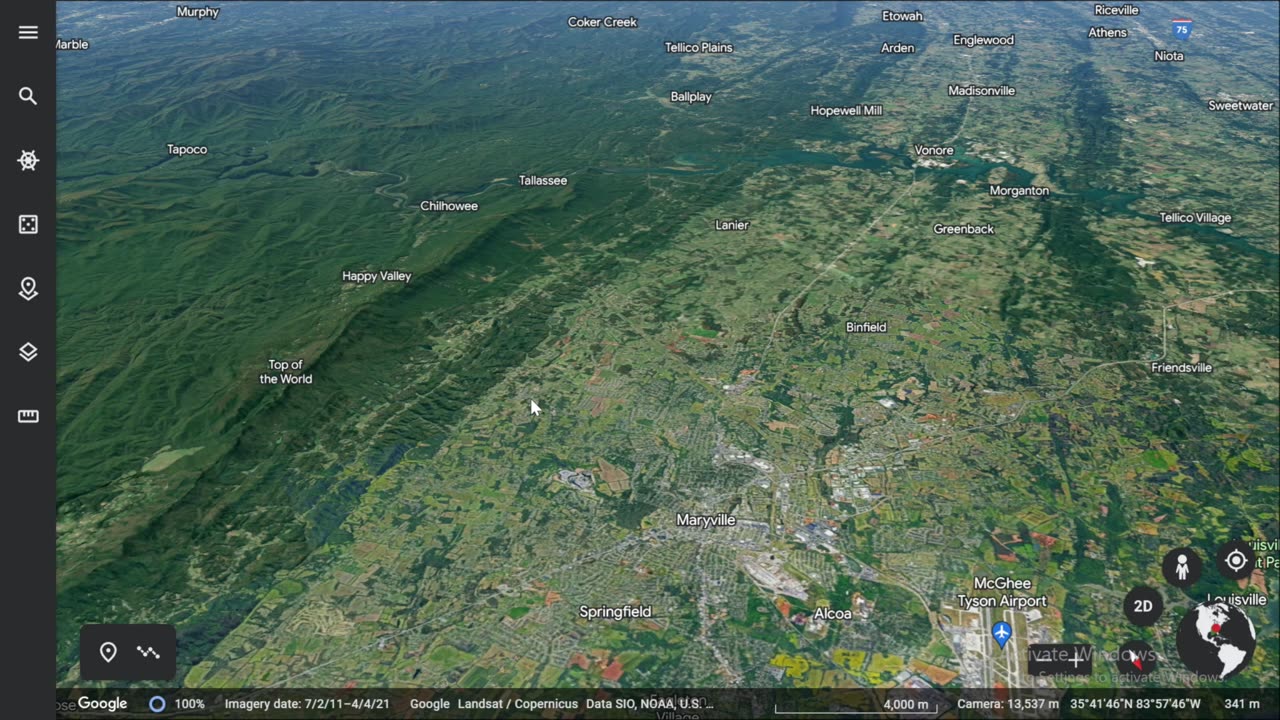The image size is (1280, 720).
Task: Click the Riceville map label
Action: point(1116,10)
